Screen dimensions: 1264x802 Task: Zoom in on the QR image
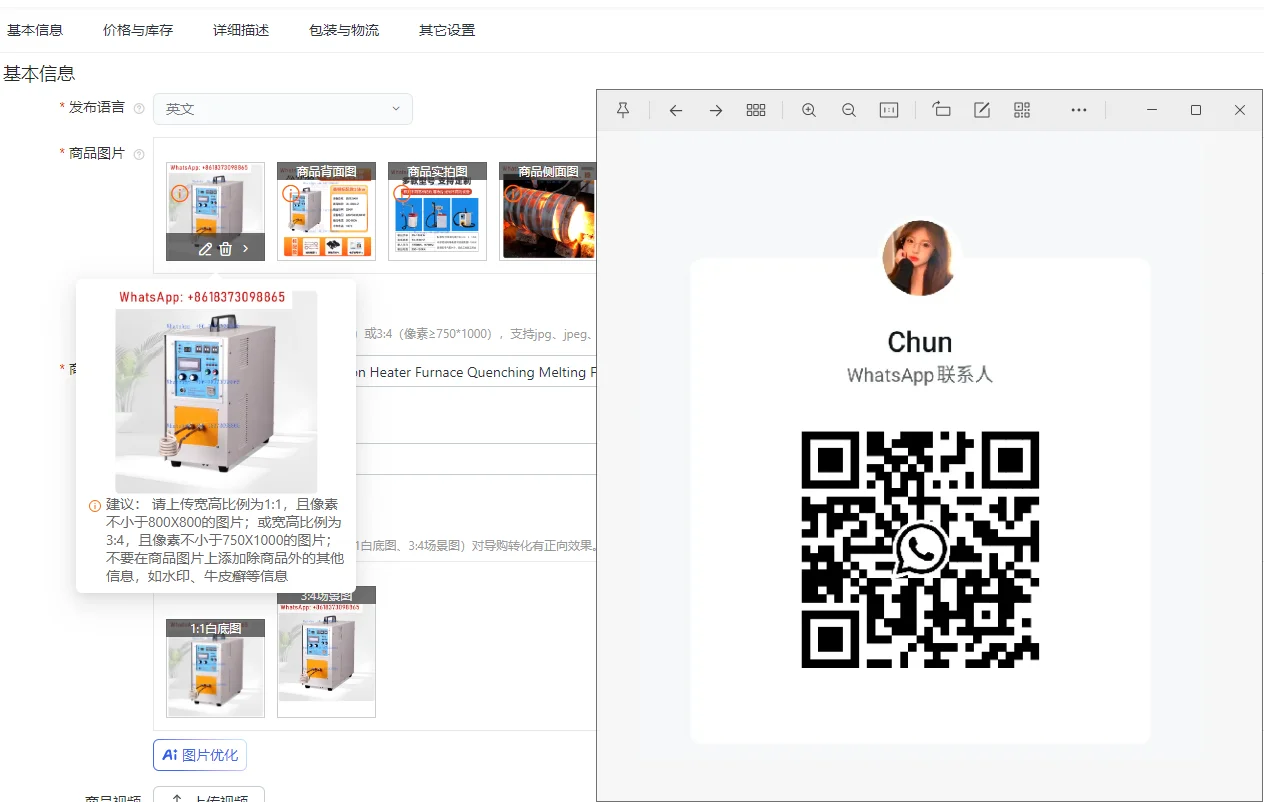(x=809, y=110)
